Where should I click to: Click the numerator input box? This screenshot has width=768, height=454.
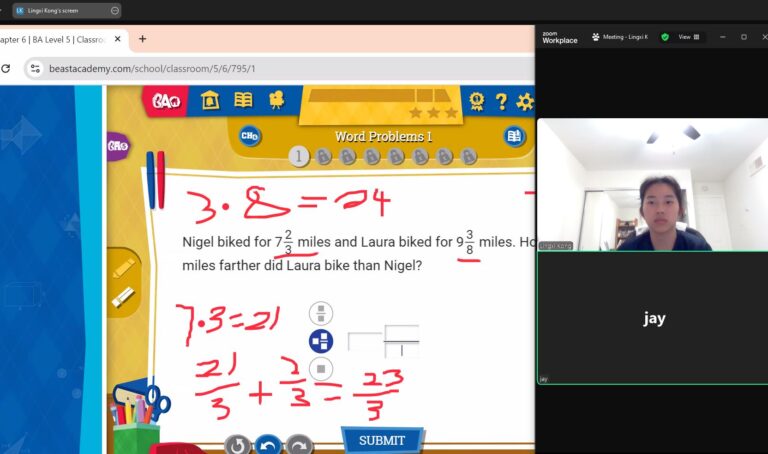point(402,333)
